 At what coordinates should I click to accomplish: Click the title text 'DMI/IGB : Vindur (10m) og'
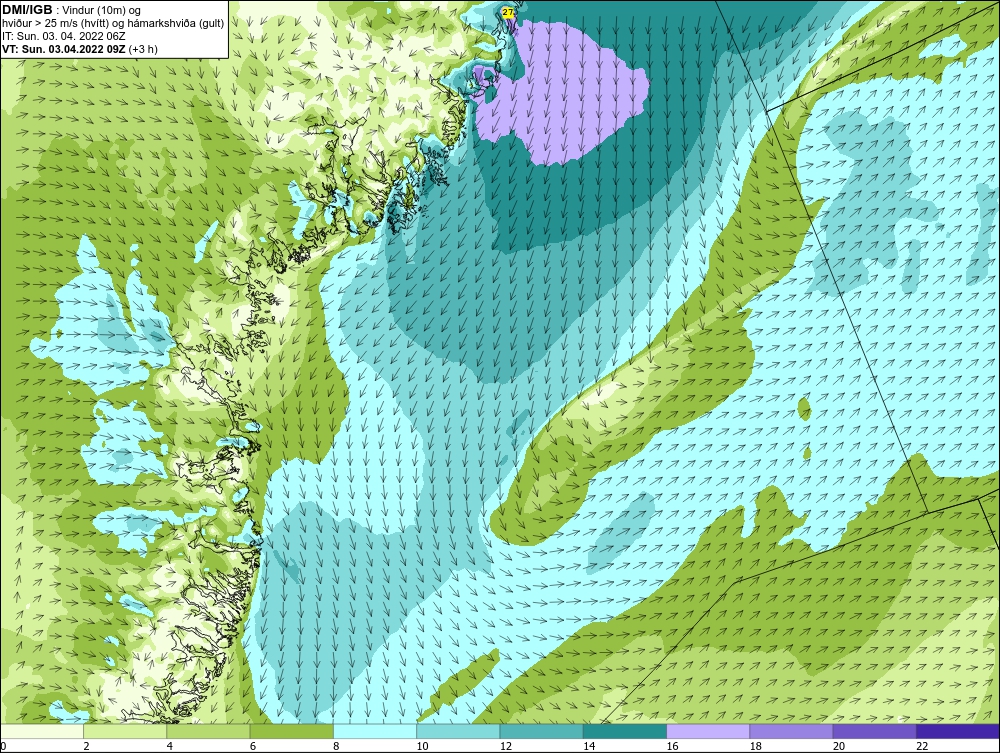[x=72, y=10]
